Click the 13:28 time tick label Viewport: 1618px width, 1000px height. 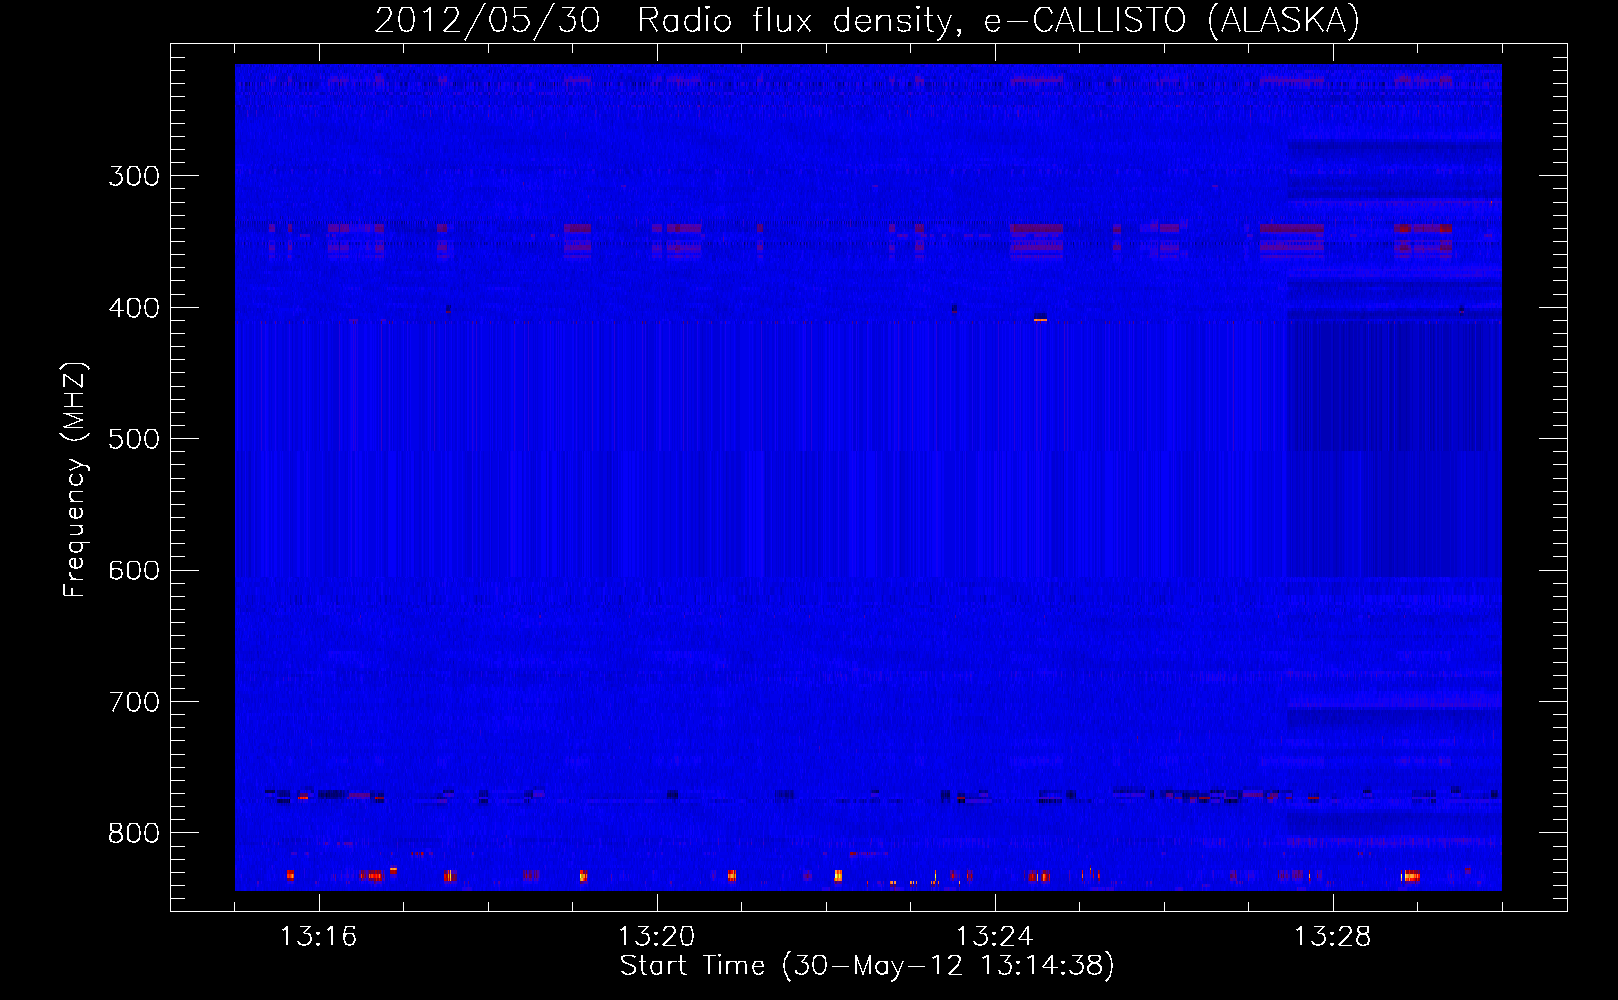[x=1333, y=937]
